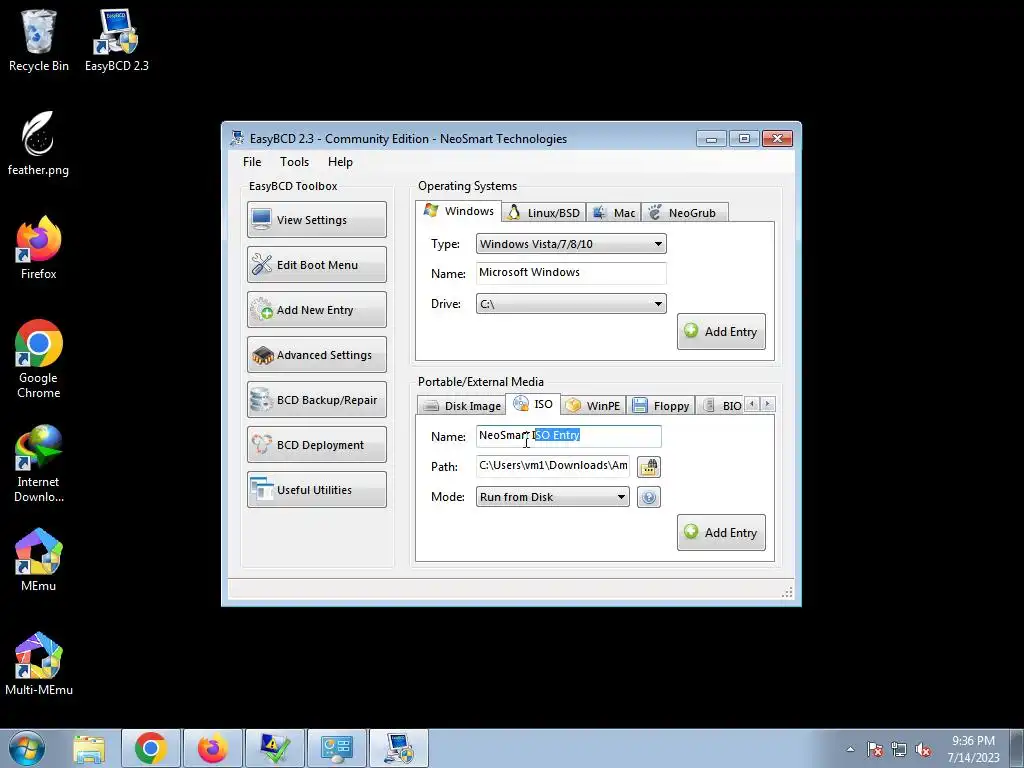Open View Settings in EasyBCD Toolbox
The width and height of the screenshot is (1024, 768).
tap(317, 220)
